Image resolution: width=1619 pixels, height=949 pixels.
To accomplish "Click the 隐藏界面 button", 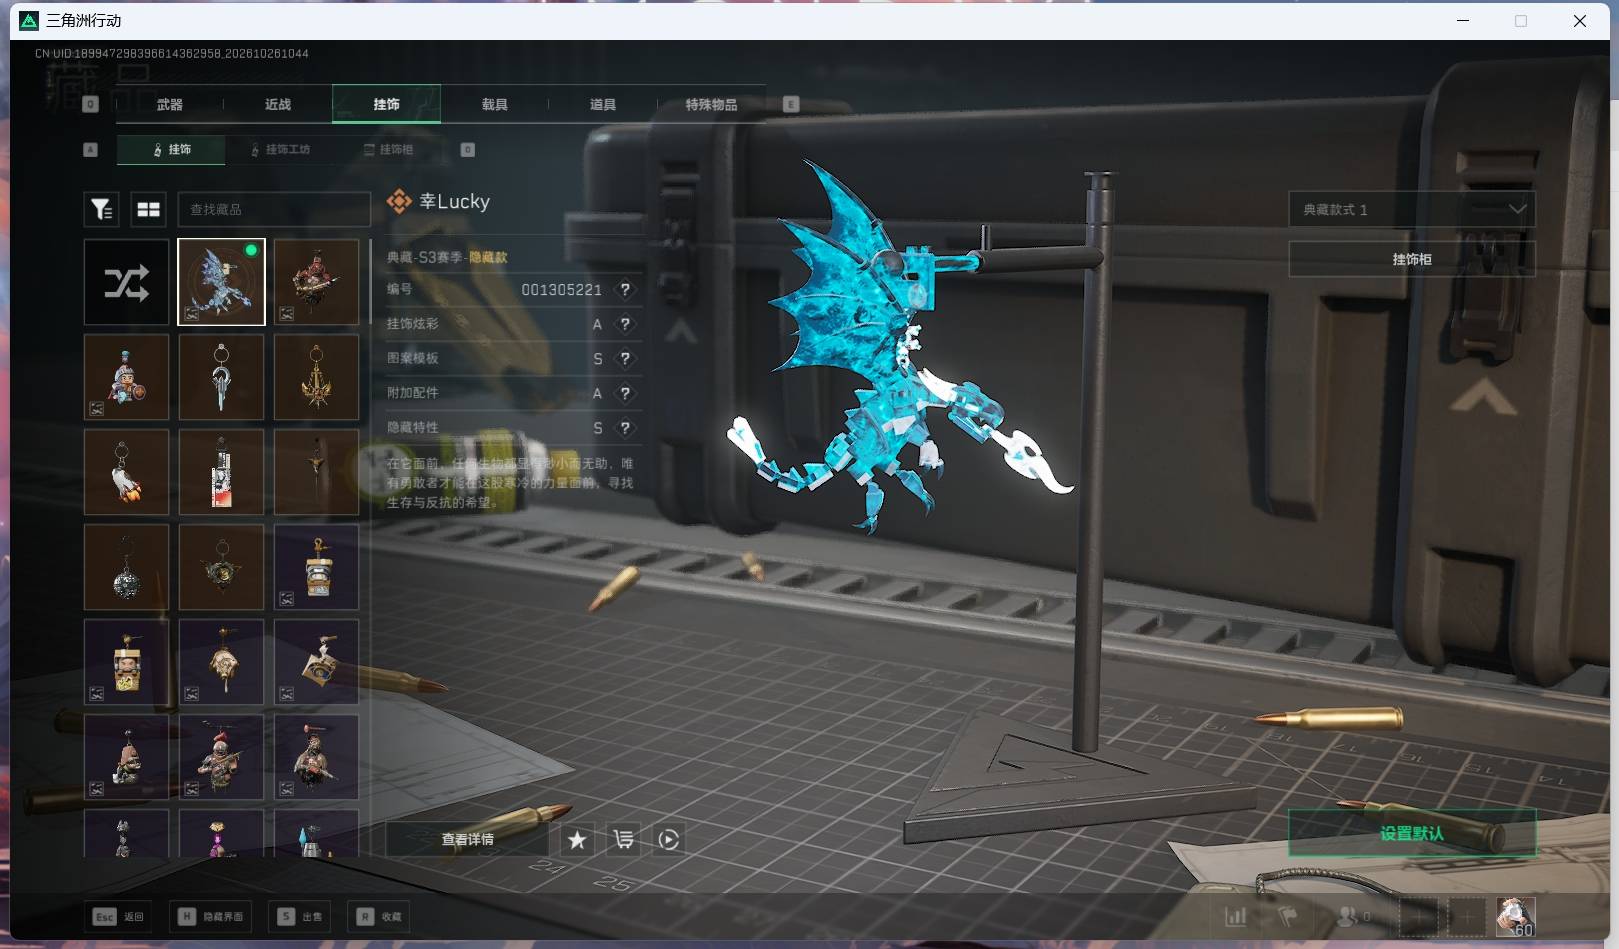I will coord(211,916).
